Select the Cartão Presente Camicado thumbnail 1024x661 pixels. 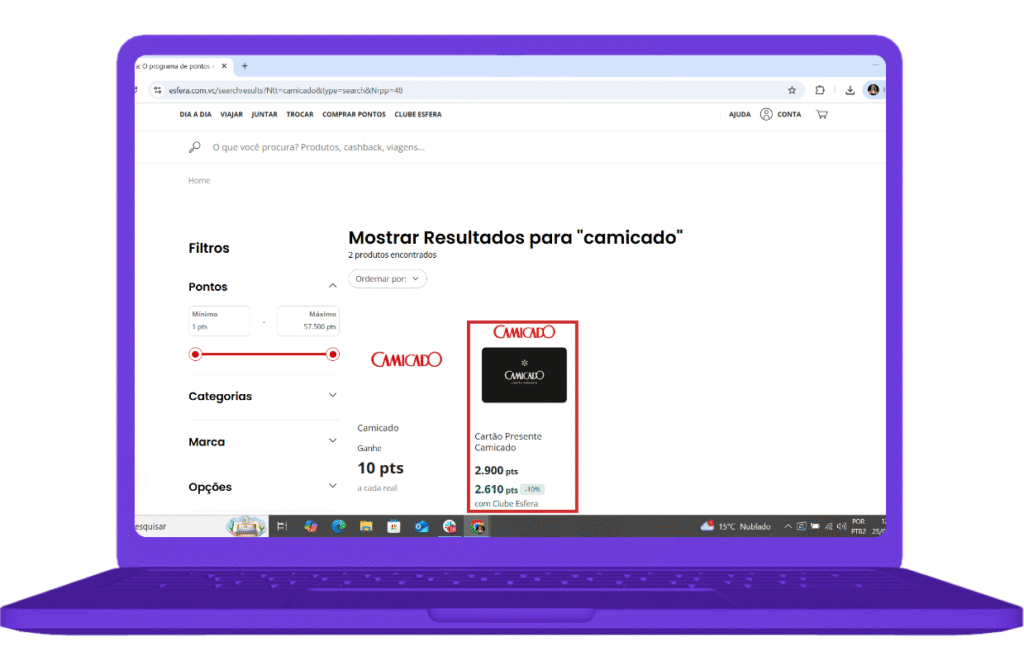click(524, 374)
